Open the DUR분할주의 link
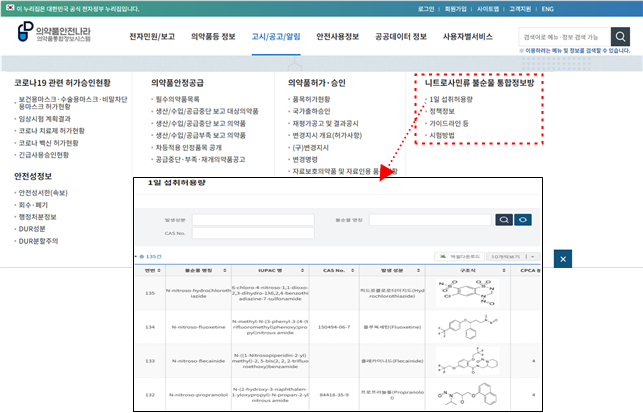The height and width of the screenshot is (413, 643). coord(38,241)
